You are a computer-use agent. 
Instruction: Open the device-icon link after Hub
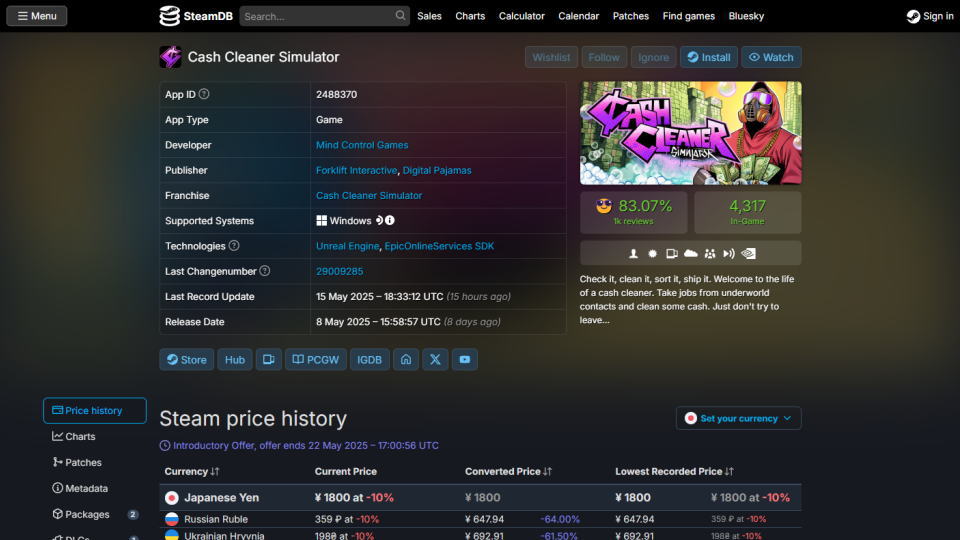point(268,359)
